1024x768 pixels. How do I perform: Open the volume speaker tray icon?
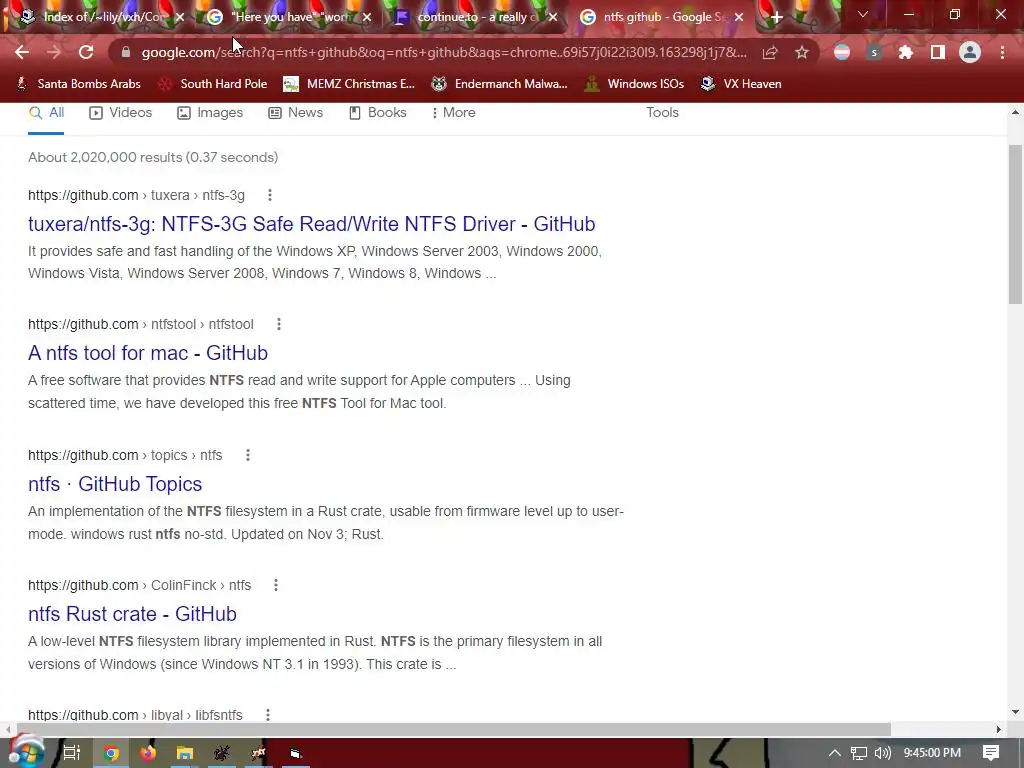click(882, 753)
